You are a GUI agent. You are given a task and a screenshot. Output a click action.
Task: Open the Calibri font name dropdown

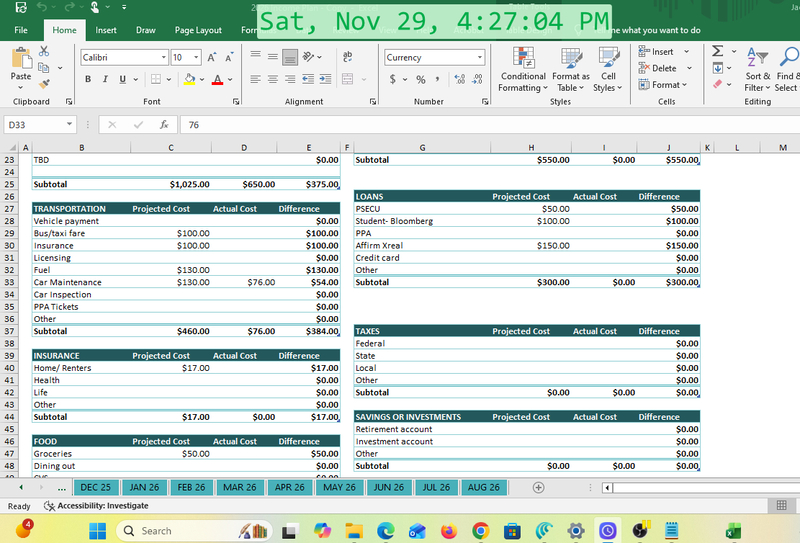tap(165, 58)
